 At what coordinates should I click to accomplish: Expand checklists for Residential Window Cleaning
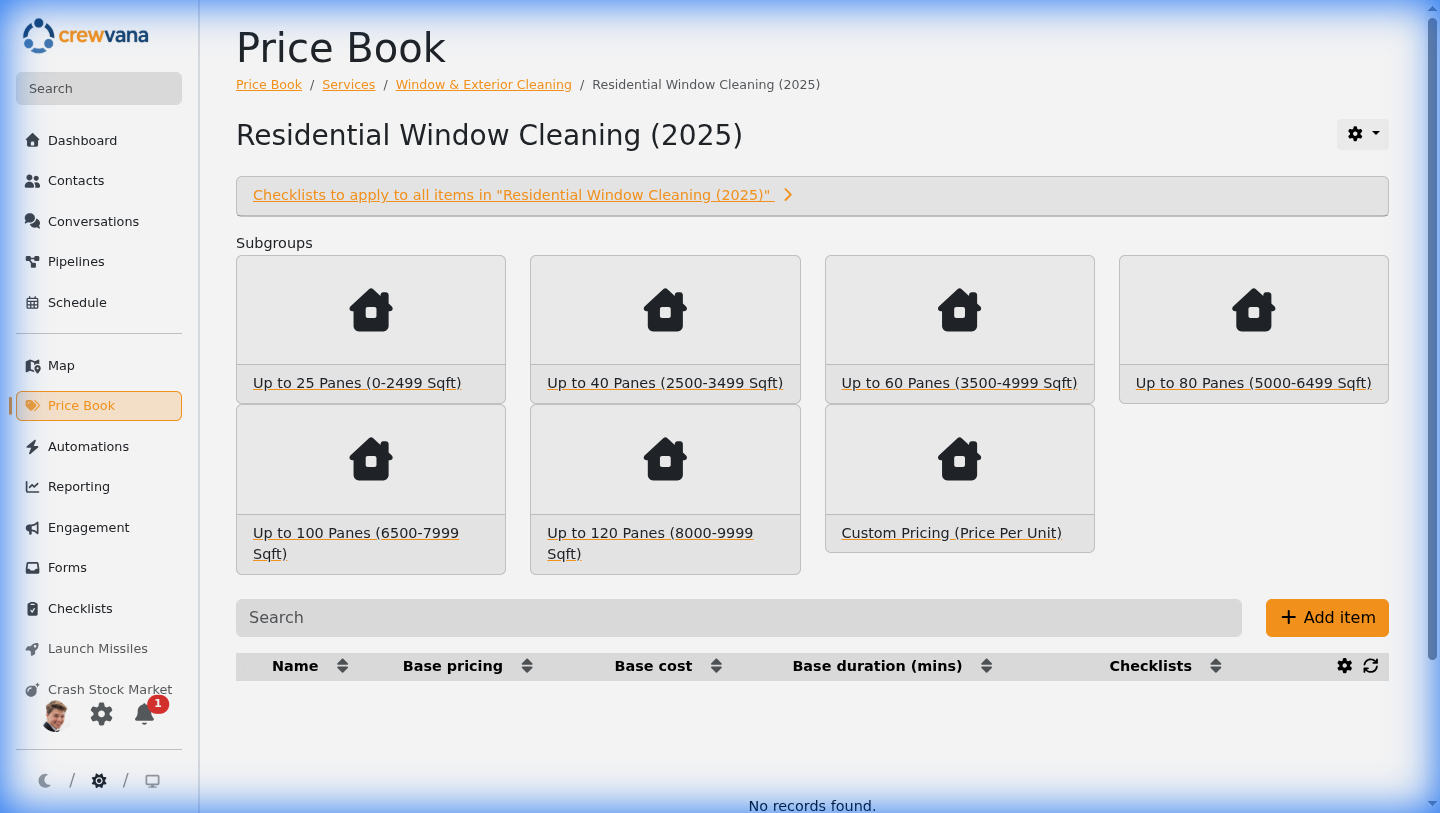tap(522, 195)
